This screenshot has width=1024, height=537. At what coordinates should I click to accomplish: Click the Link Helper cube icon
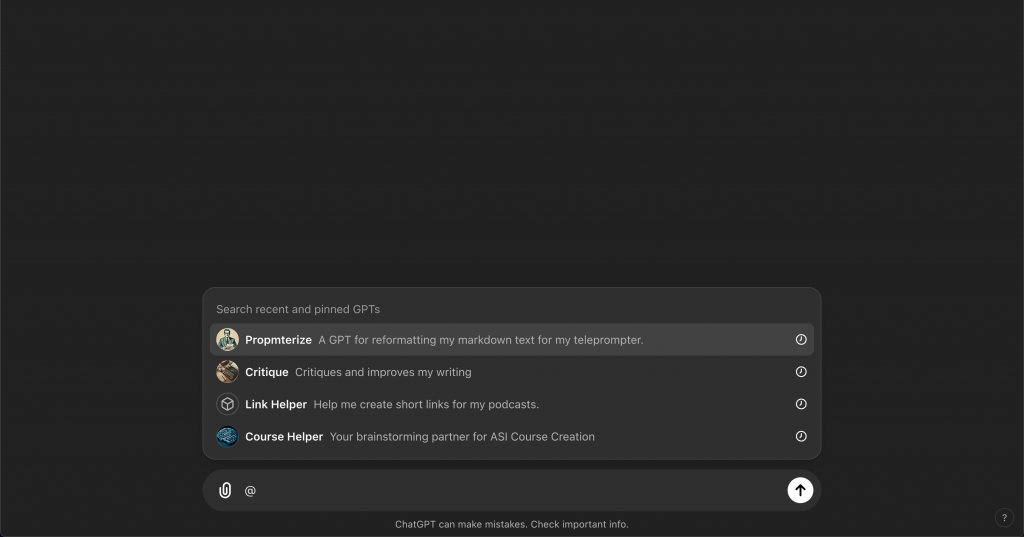pos(227,404)
